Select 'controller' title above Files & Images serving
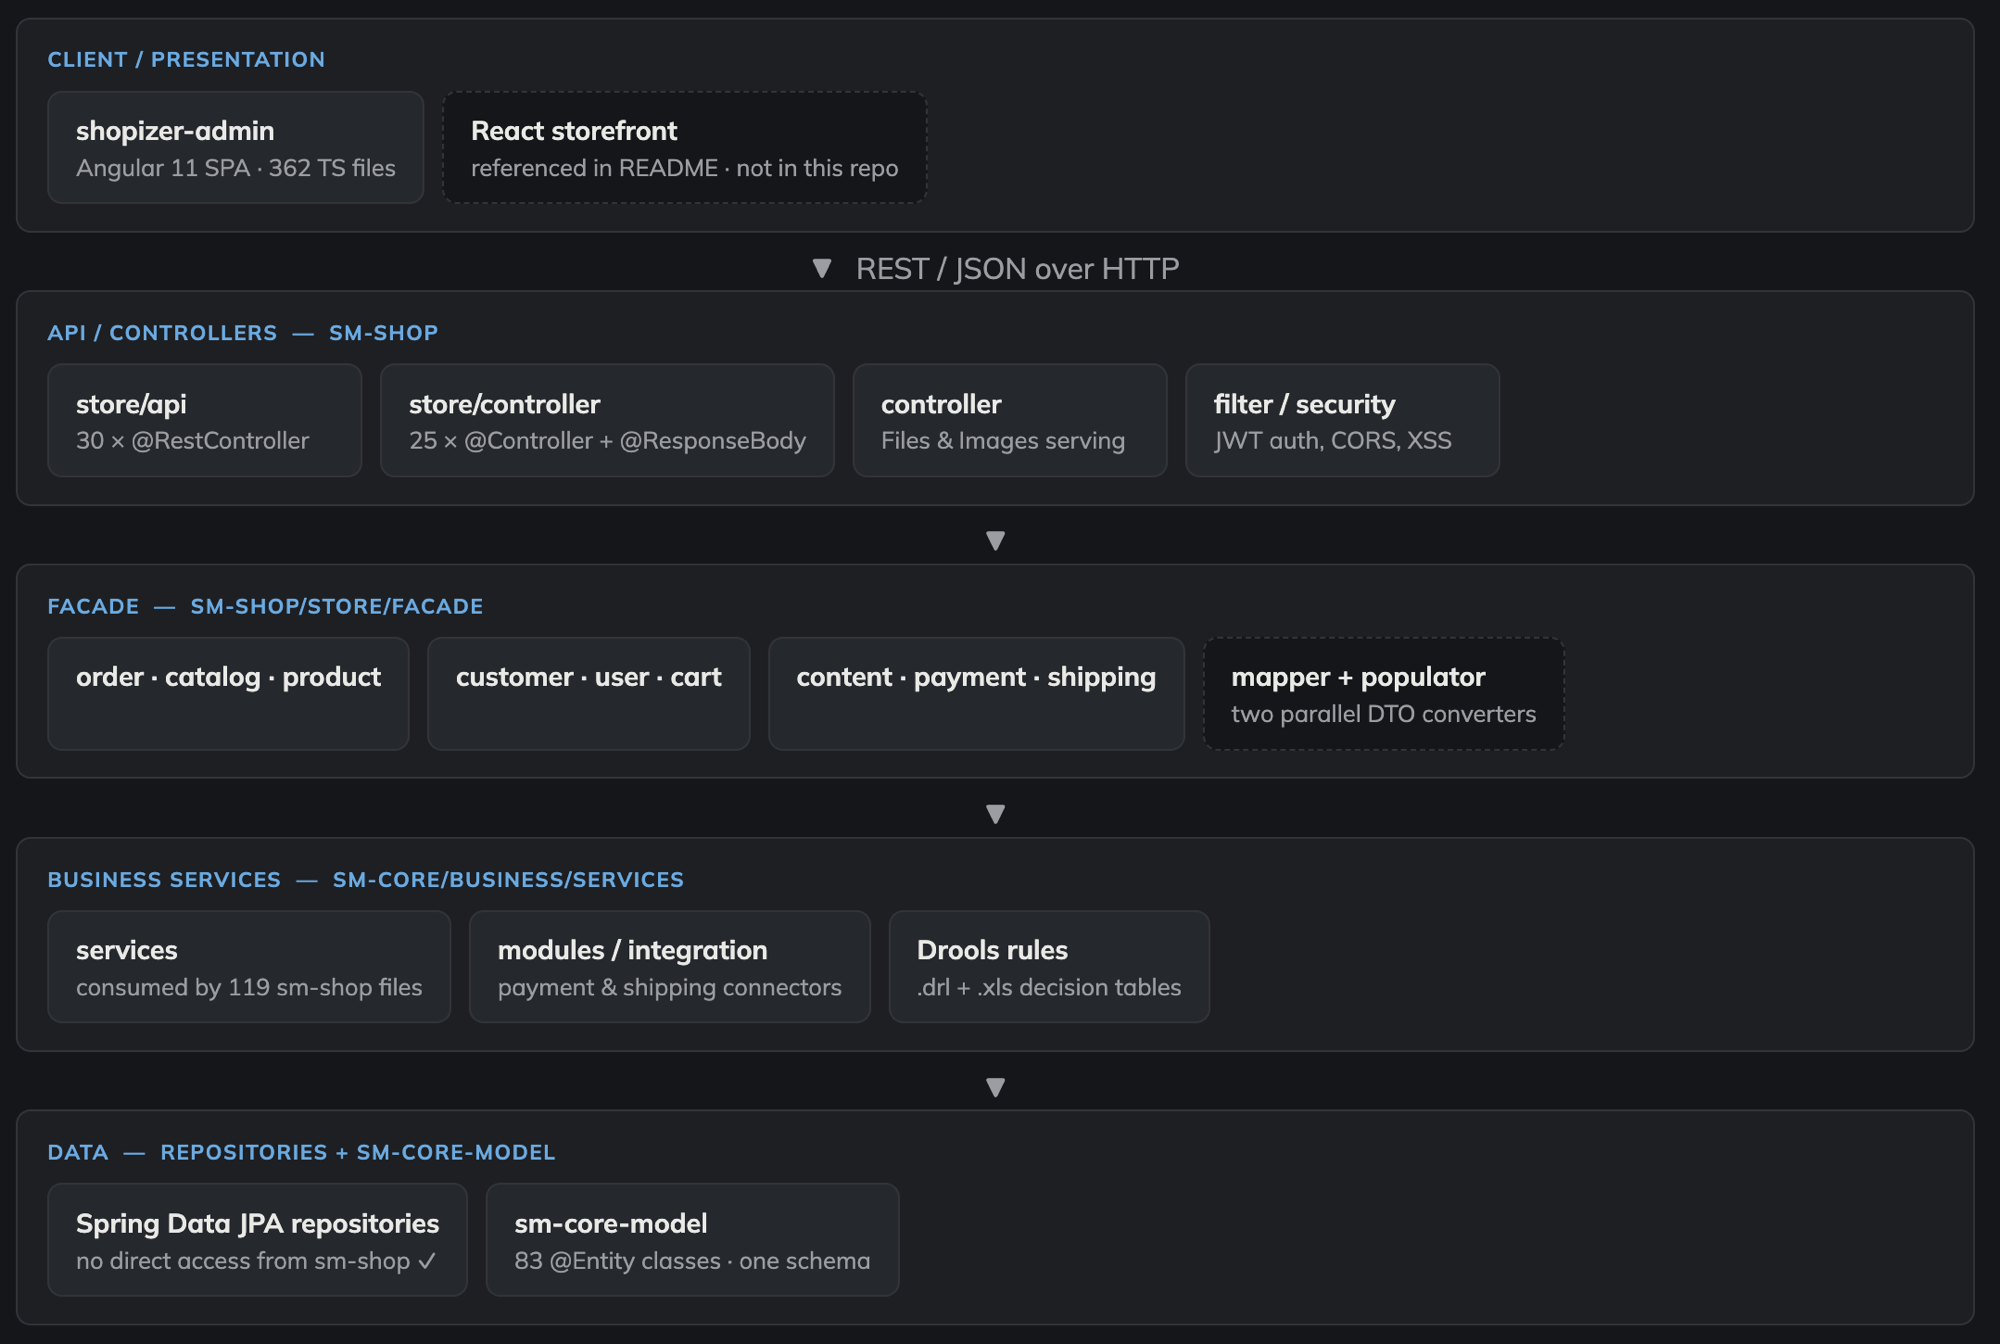Screen dimensions: 2000x1344 coord(941,404)
